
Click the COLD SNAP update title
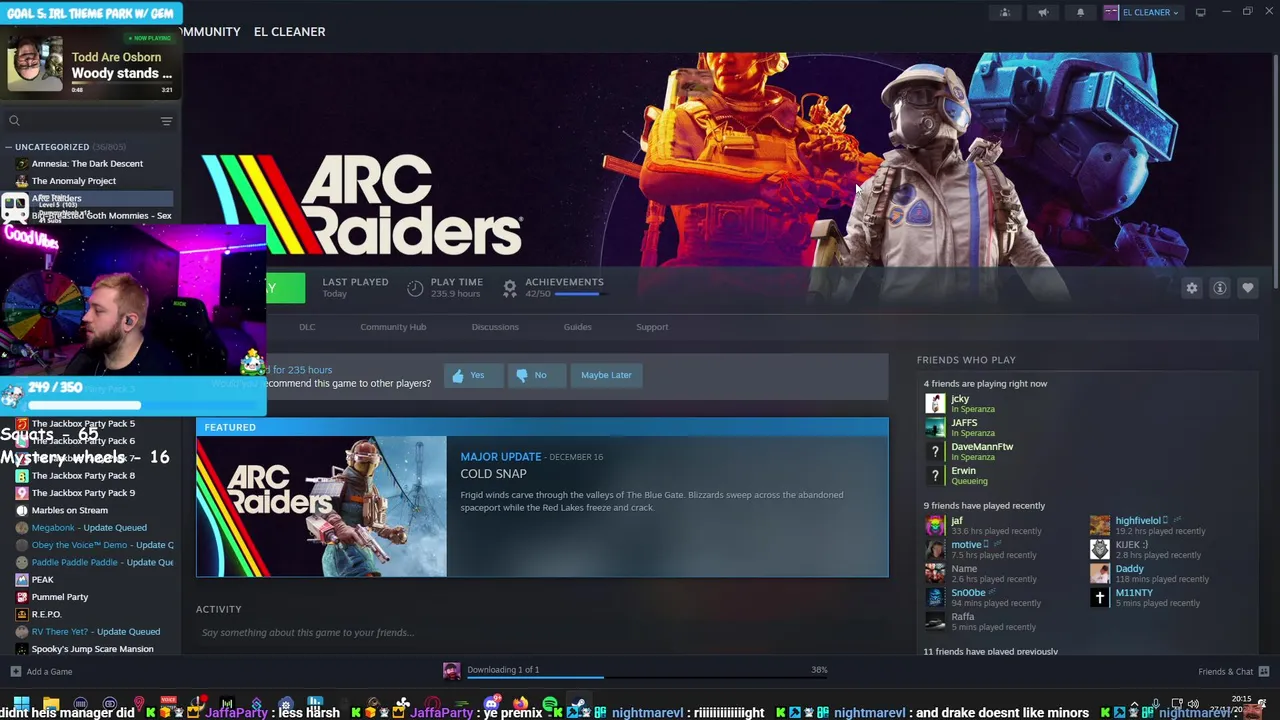493,474
